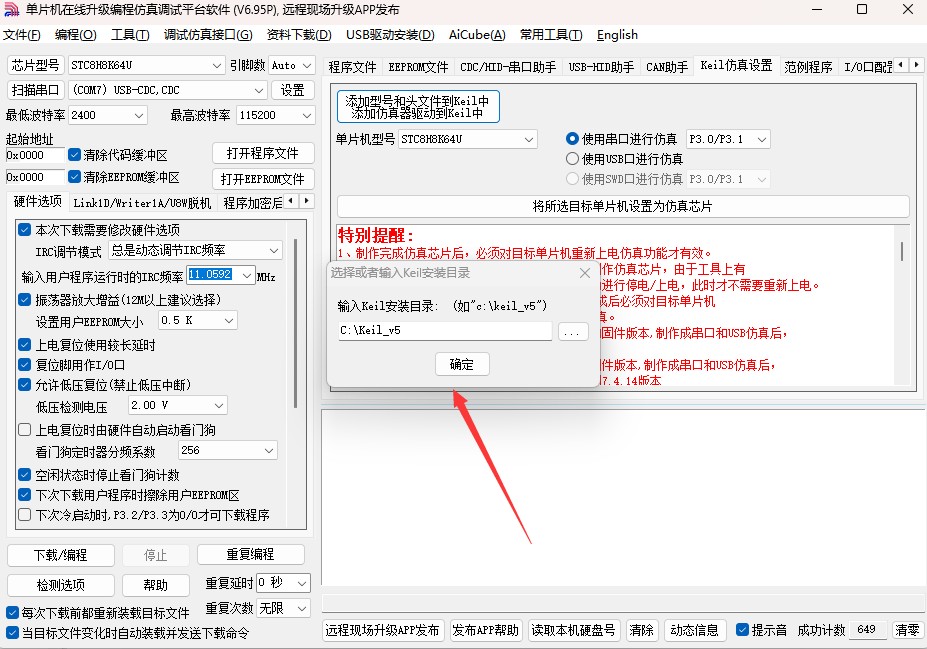Expand the 单片机型号 dropdown in Keil tab

[x=529, y=139]
